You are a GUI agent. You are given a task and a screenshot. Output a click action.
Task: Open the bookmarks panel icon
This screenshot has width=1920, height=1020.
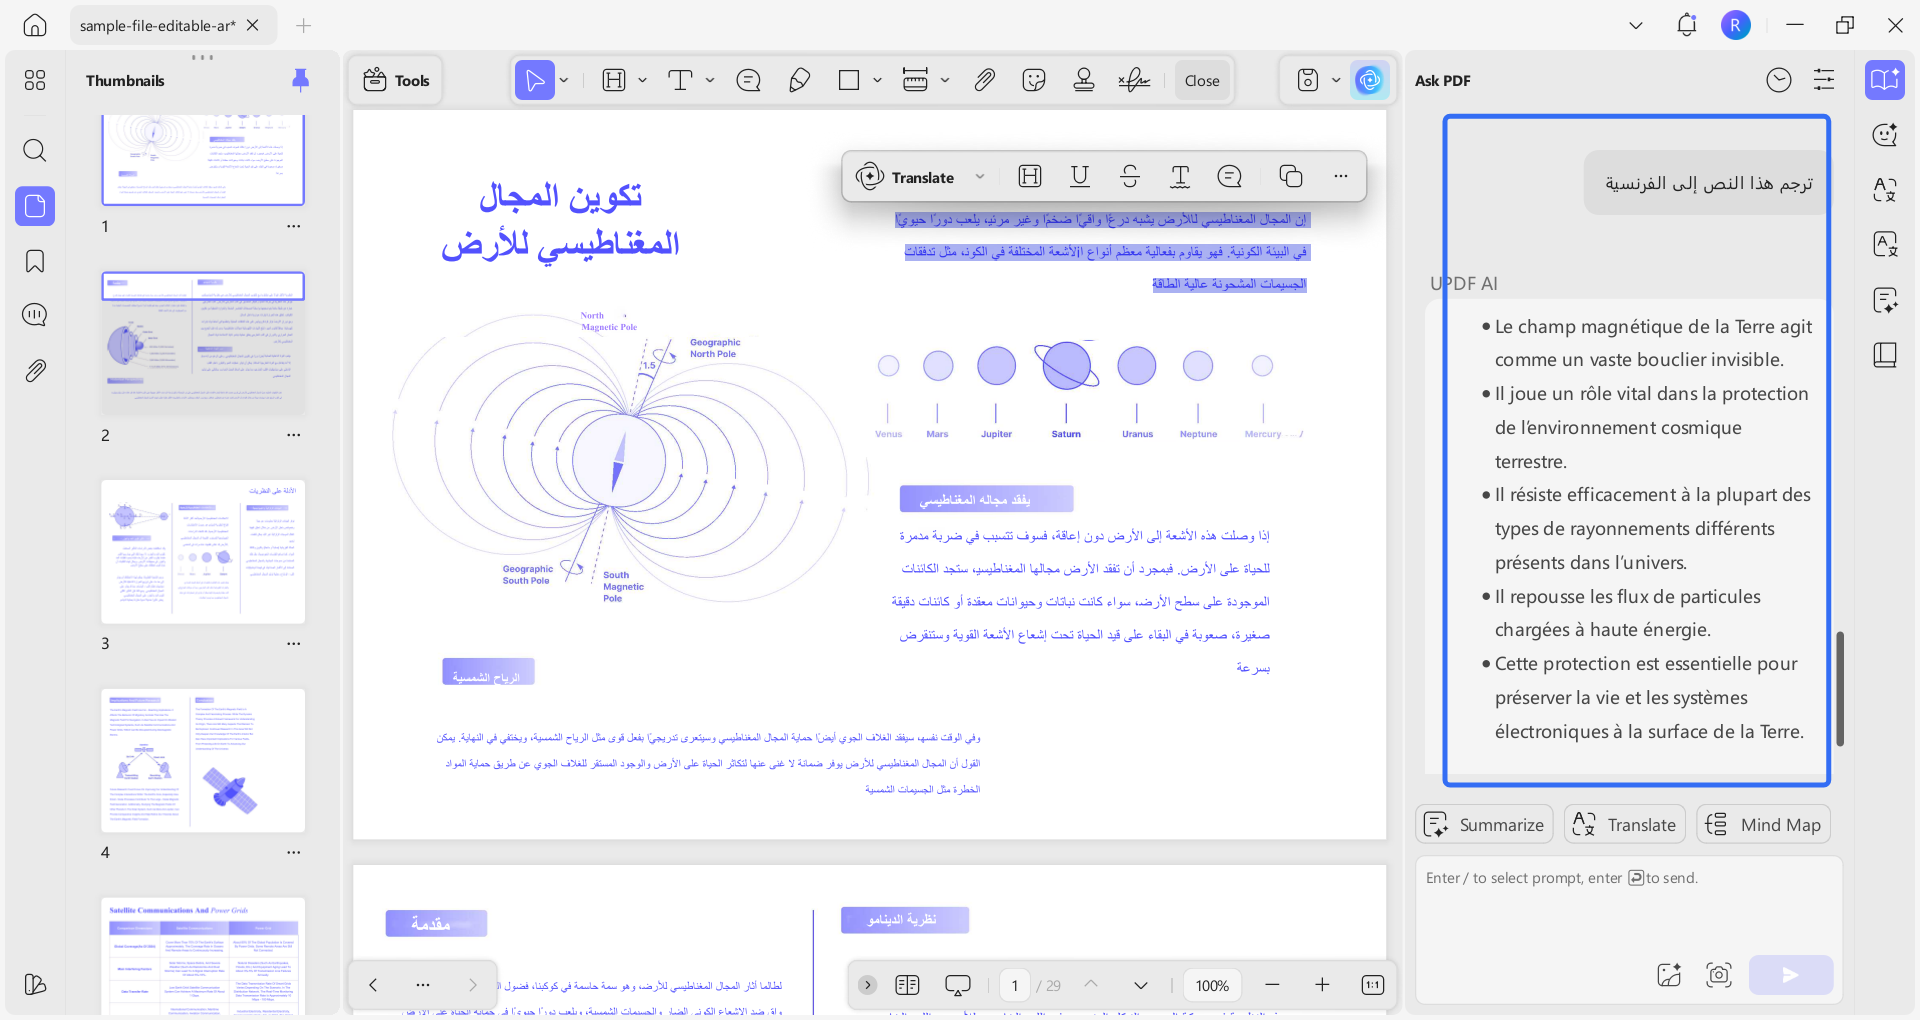35,261
